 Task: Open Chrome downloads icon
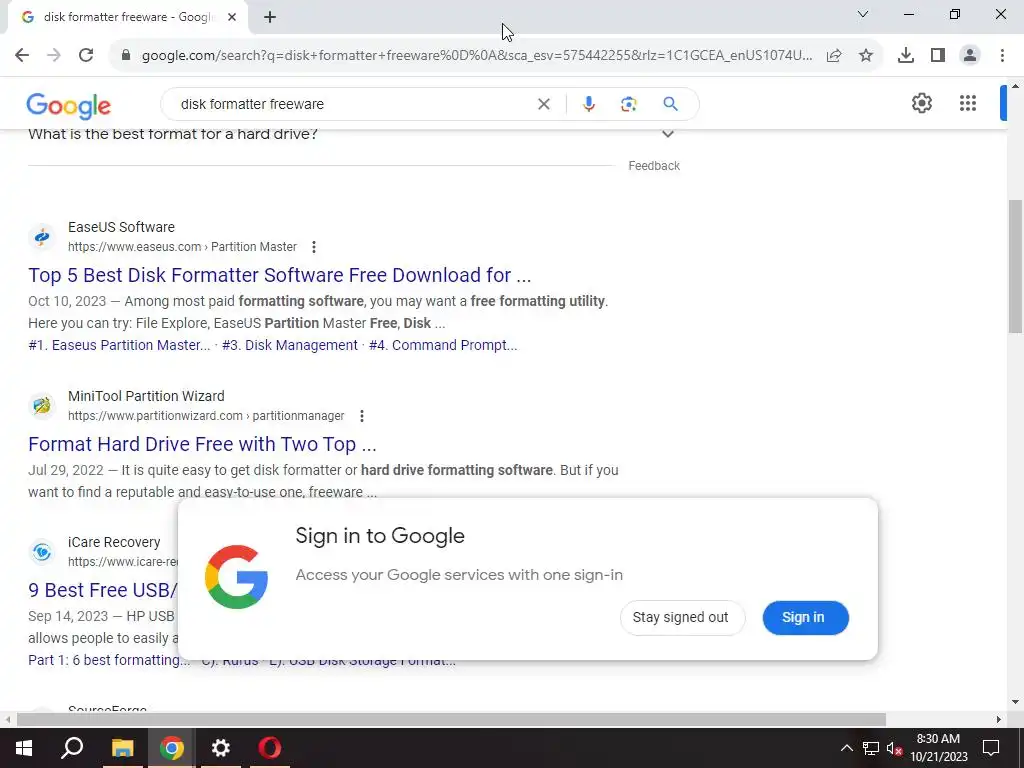click(x=906, y=56)
